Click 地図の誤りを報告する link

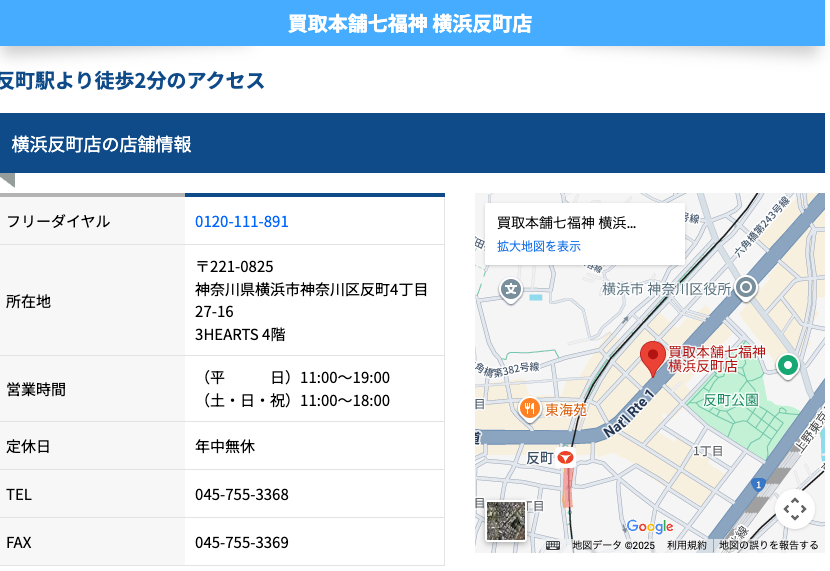click(768, 545)
